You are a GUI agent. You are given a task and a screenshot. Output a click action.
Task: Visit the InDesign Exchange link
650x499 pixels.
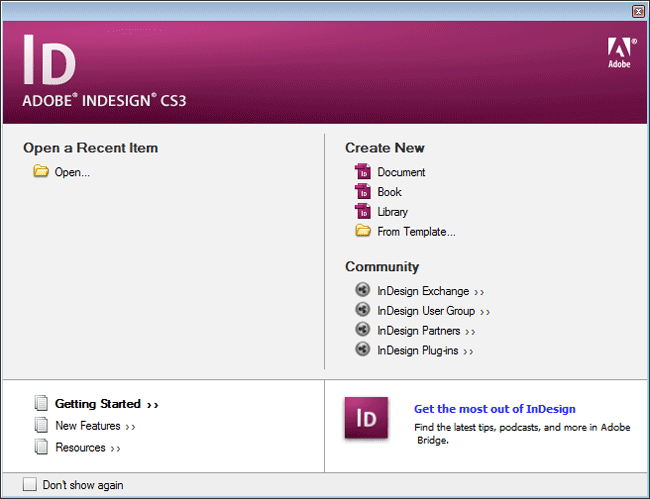click(430, 291)
